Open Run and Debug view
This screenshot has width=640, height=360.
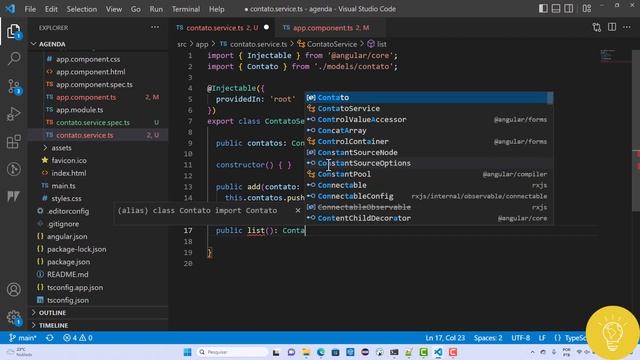13,114
